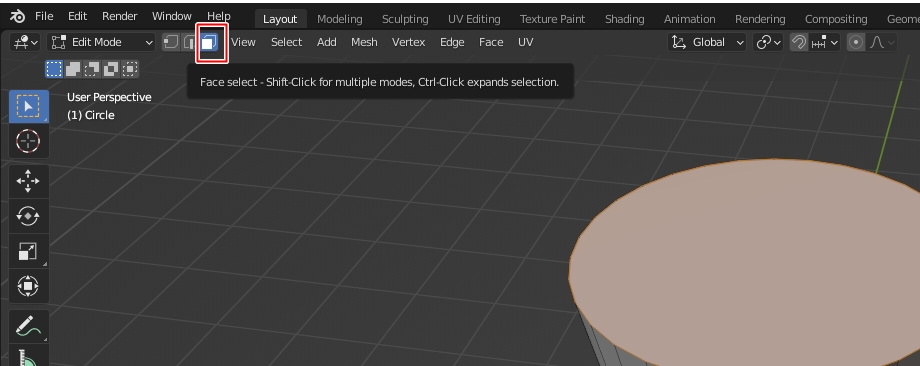The image size is (920, 366).
Task: Open the editor type dropdown
Action: coord(26,42)
